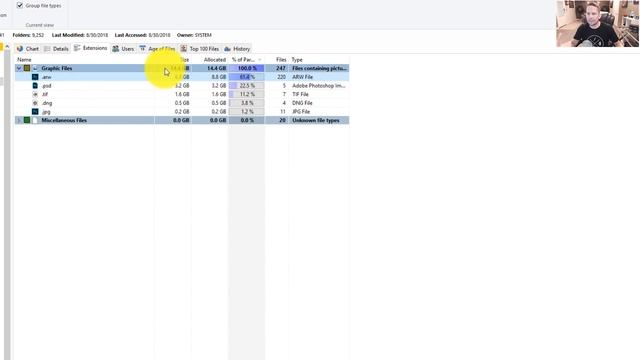Click the 8.8 GB Allocated cell of .arw
This screenshot has width=640, height=360.
(x=219, y=77)
